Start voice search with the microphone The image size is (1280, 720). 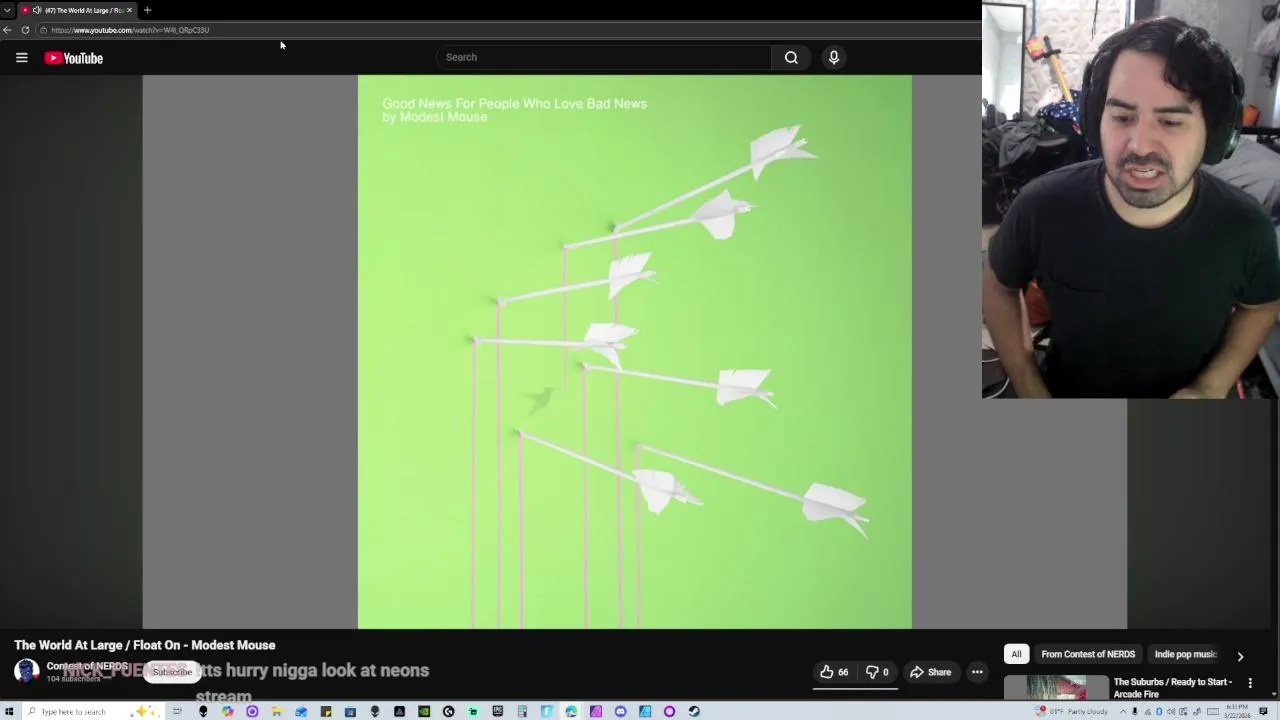(833, 57)
